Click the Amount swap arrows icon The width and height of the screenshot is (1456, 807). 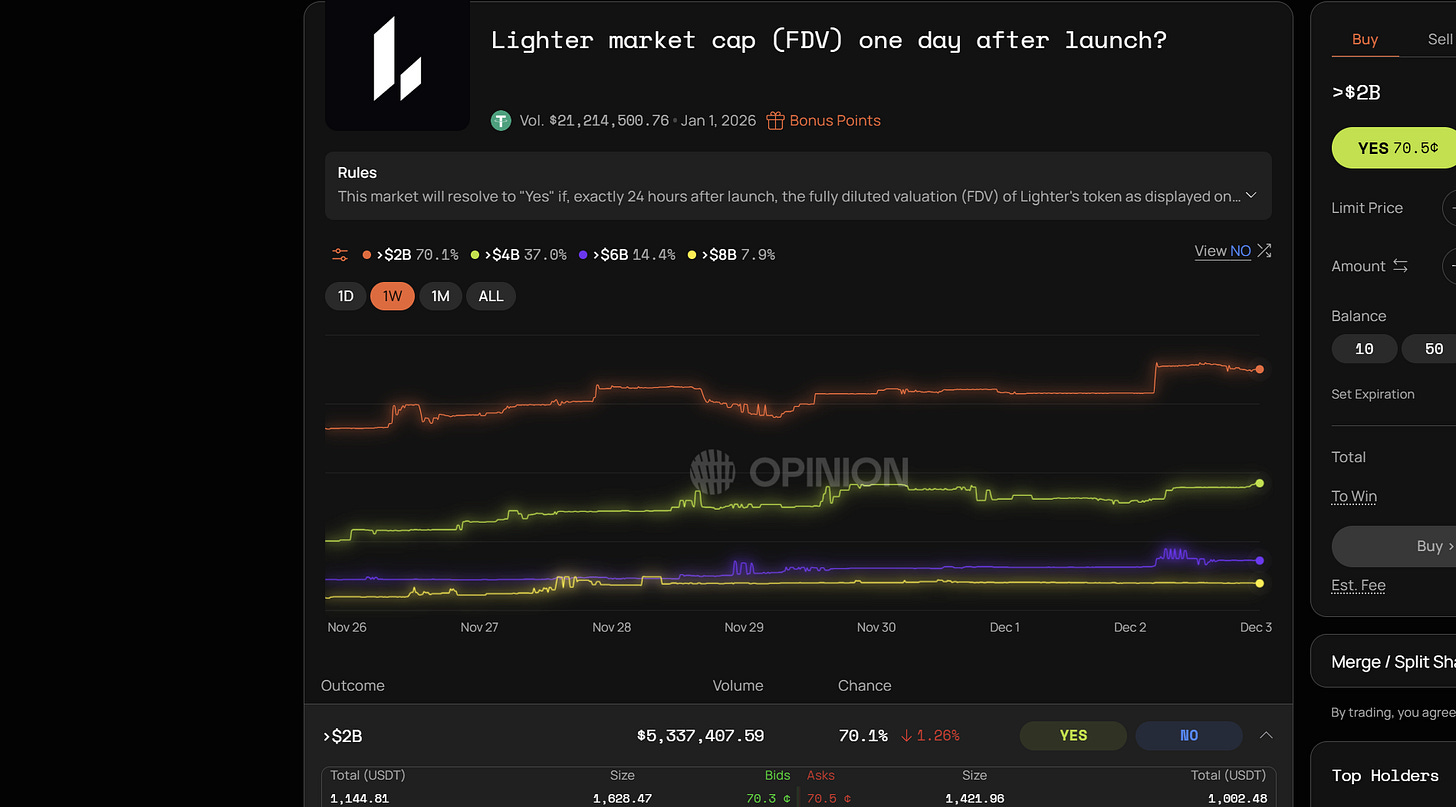click(x=1400, y=266)
